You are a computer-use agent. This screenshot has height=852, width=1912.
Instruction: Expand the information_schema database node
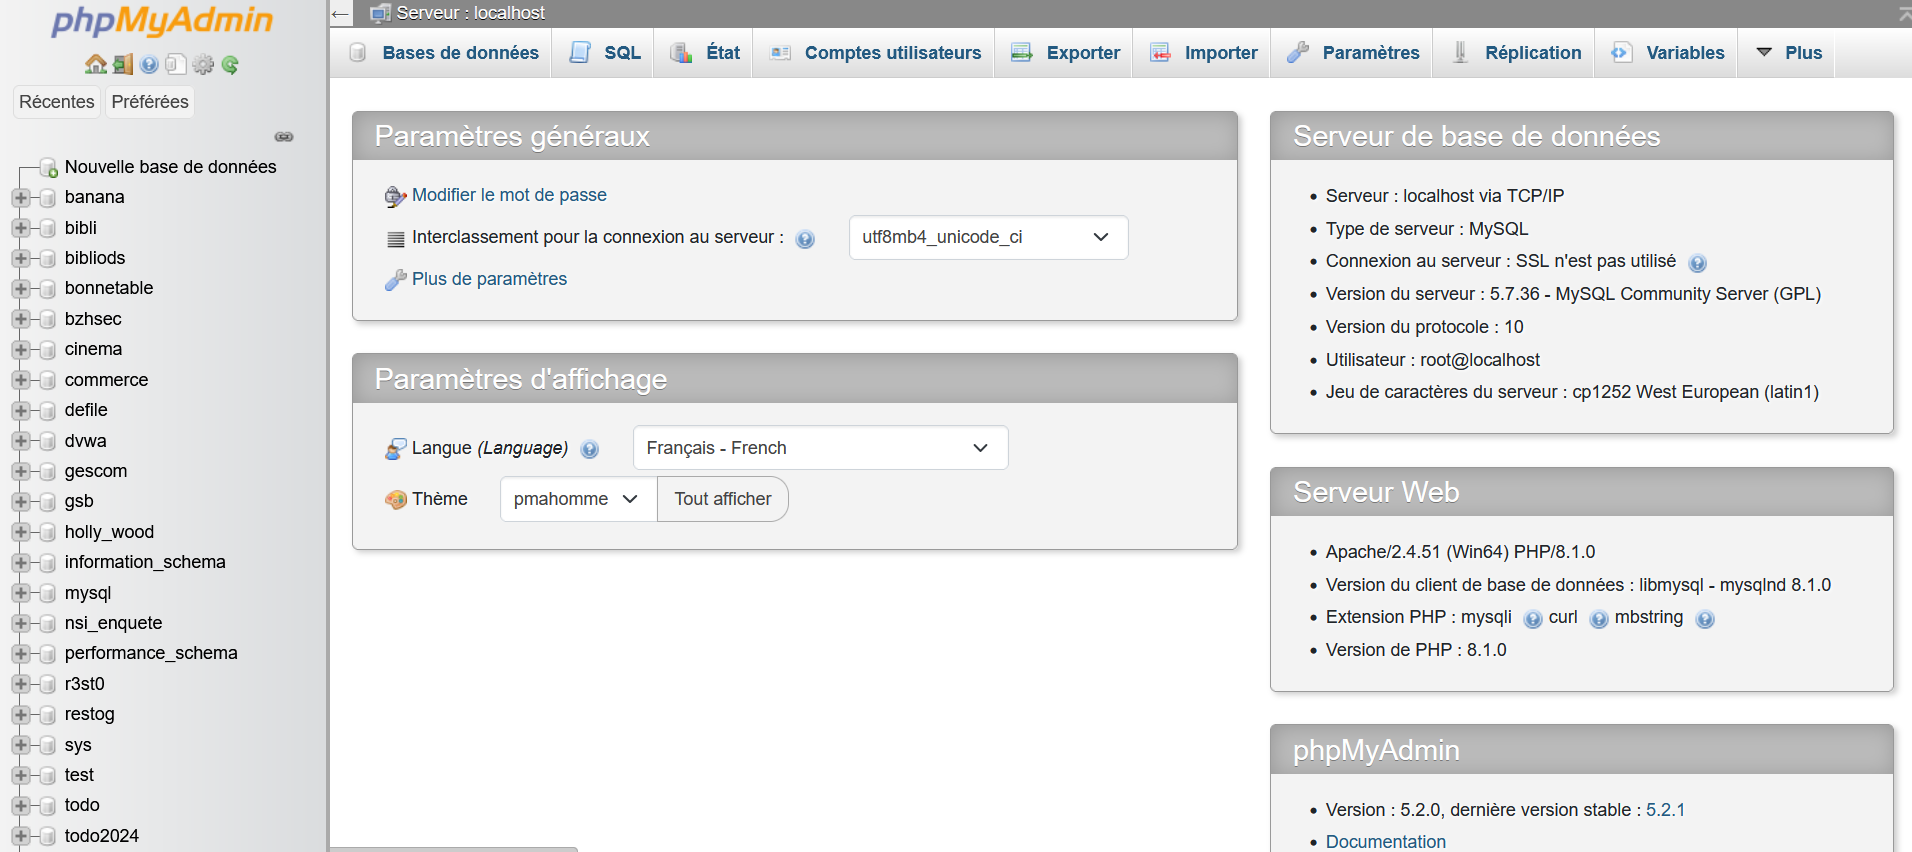tap(21, 563)
